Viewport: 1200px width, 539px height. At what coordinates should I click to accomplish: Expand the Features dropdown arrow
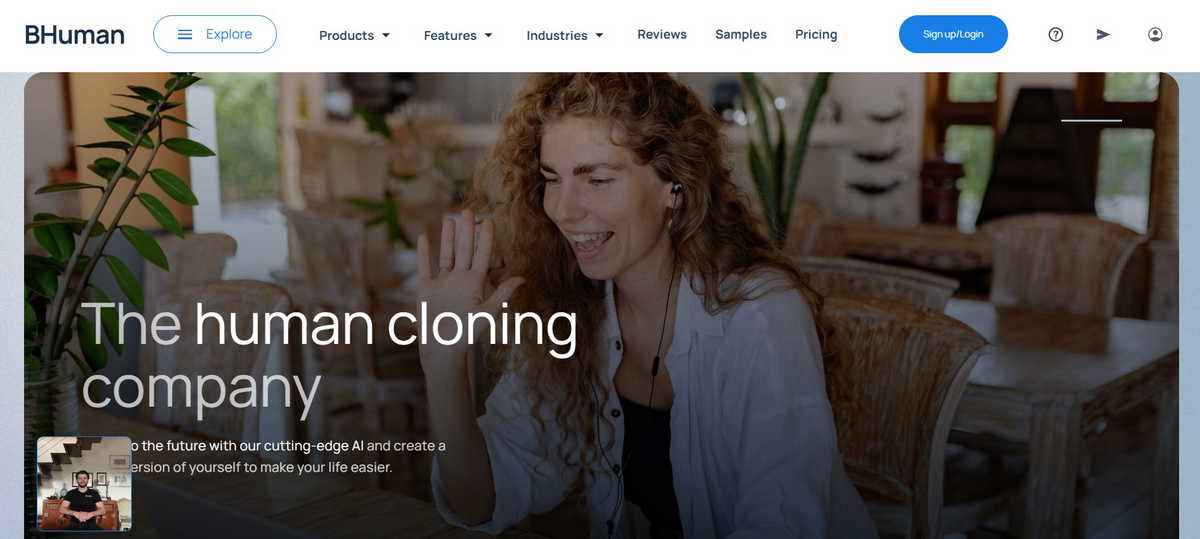[x=489, y=35]
